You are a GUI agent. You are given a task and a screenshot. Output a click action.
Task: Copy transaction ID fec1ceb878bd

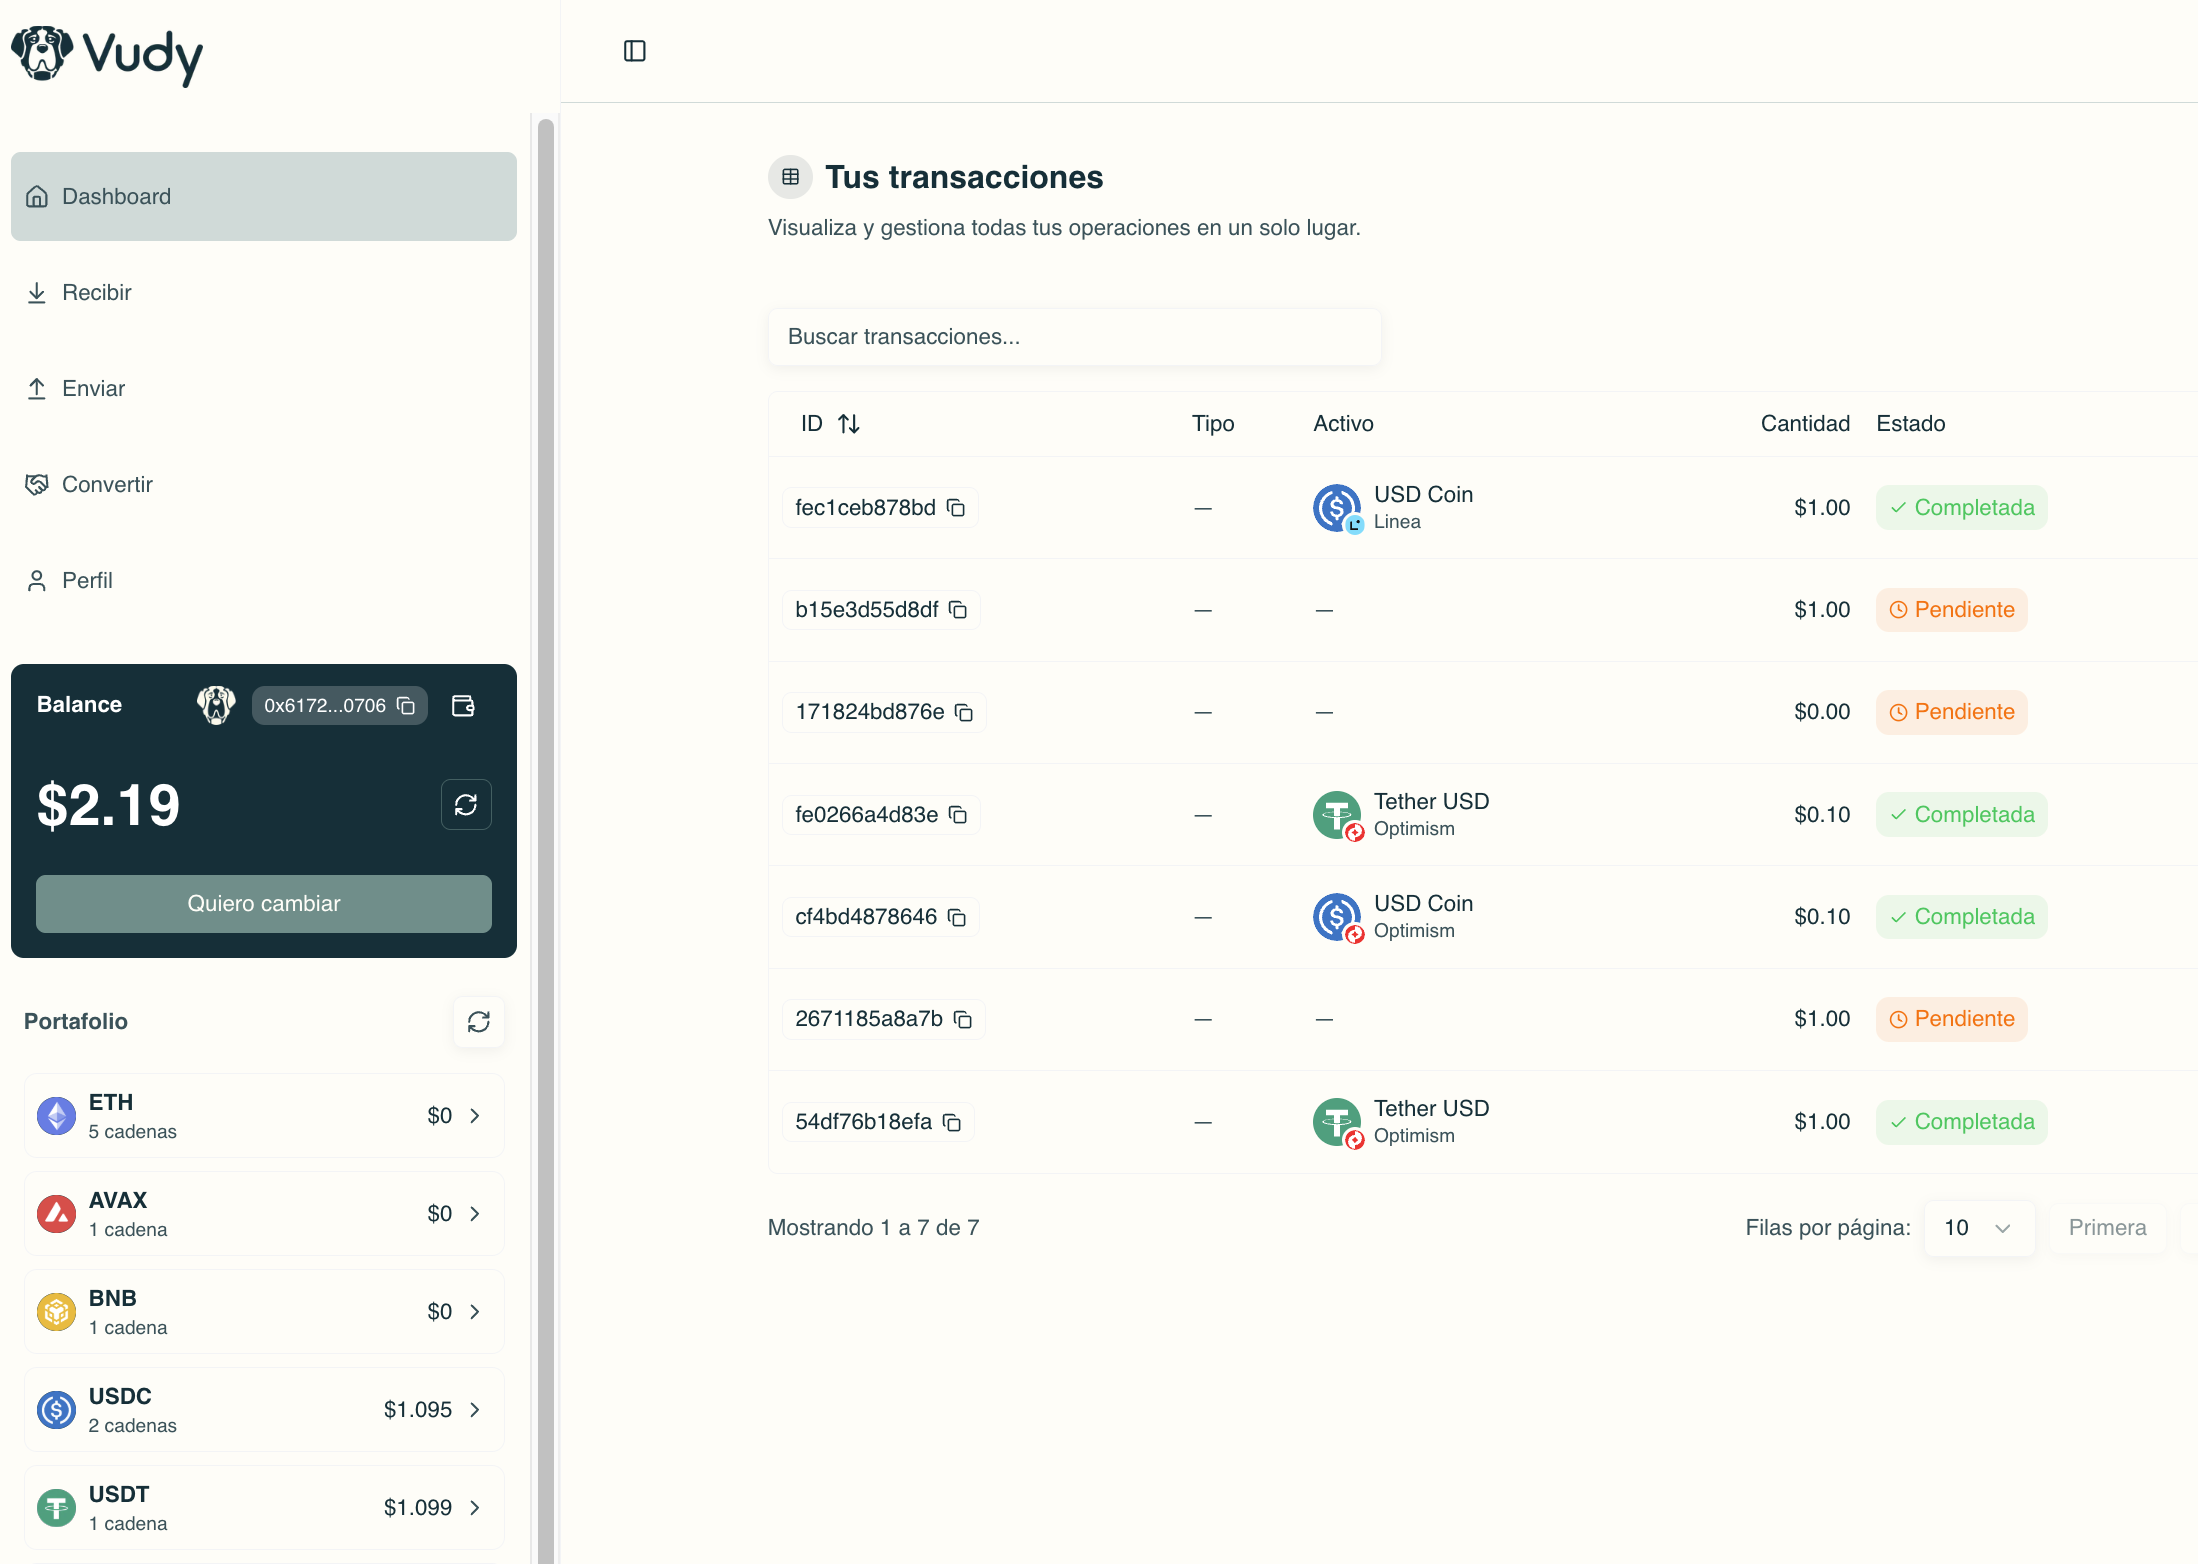pos(956,507)
